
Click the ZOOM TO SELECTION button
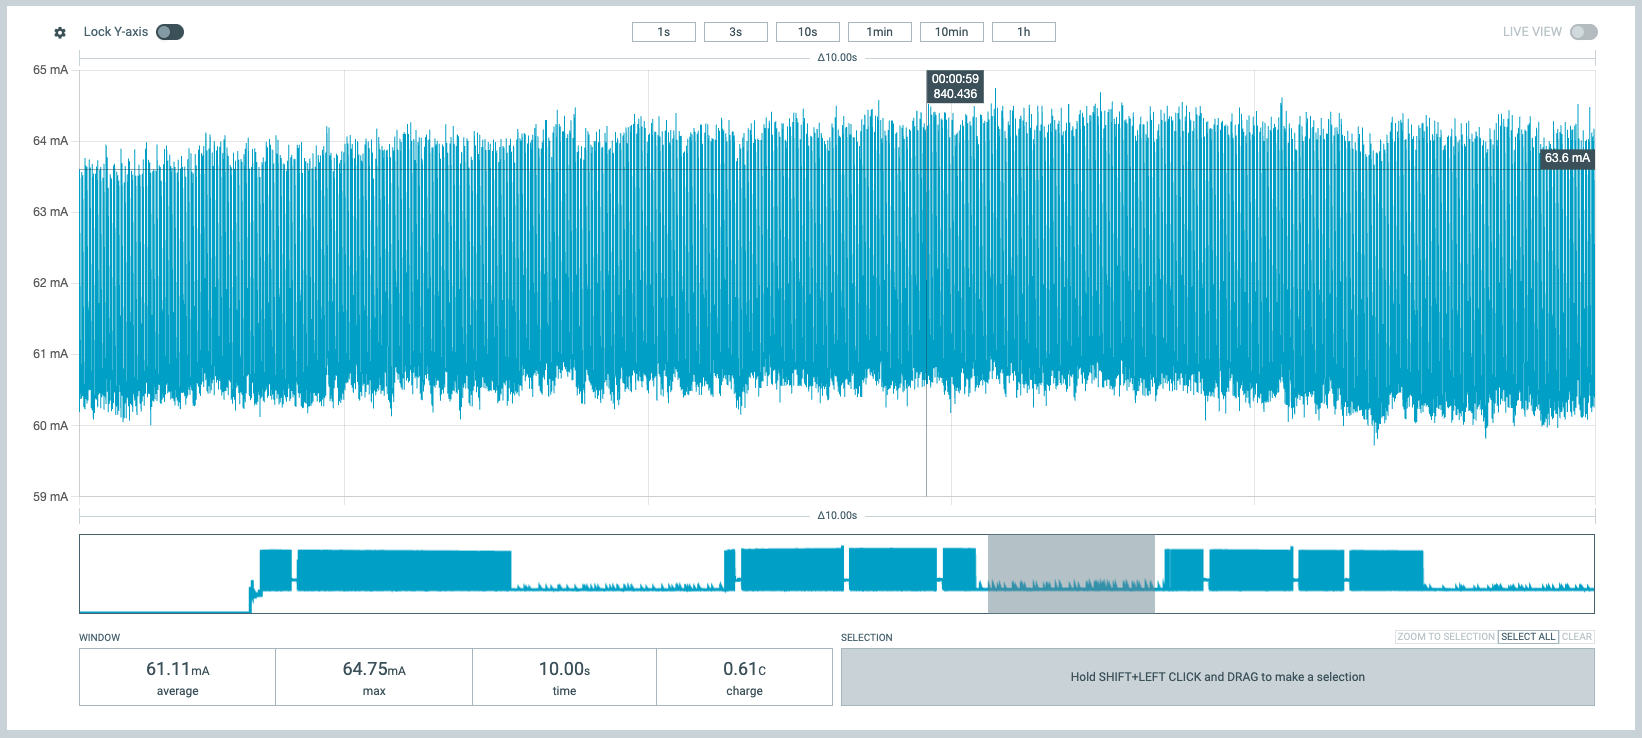click(x=1445, y=637)
